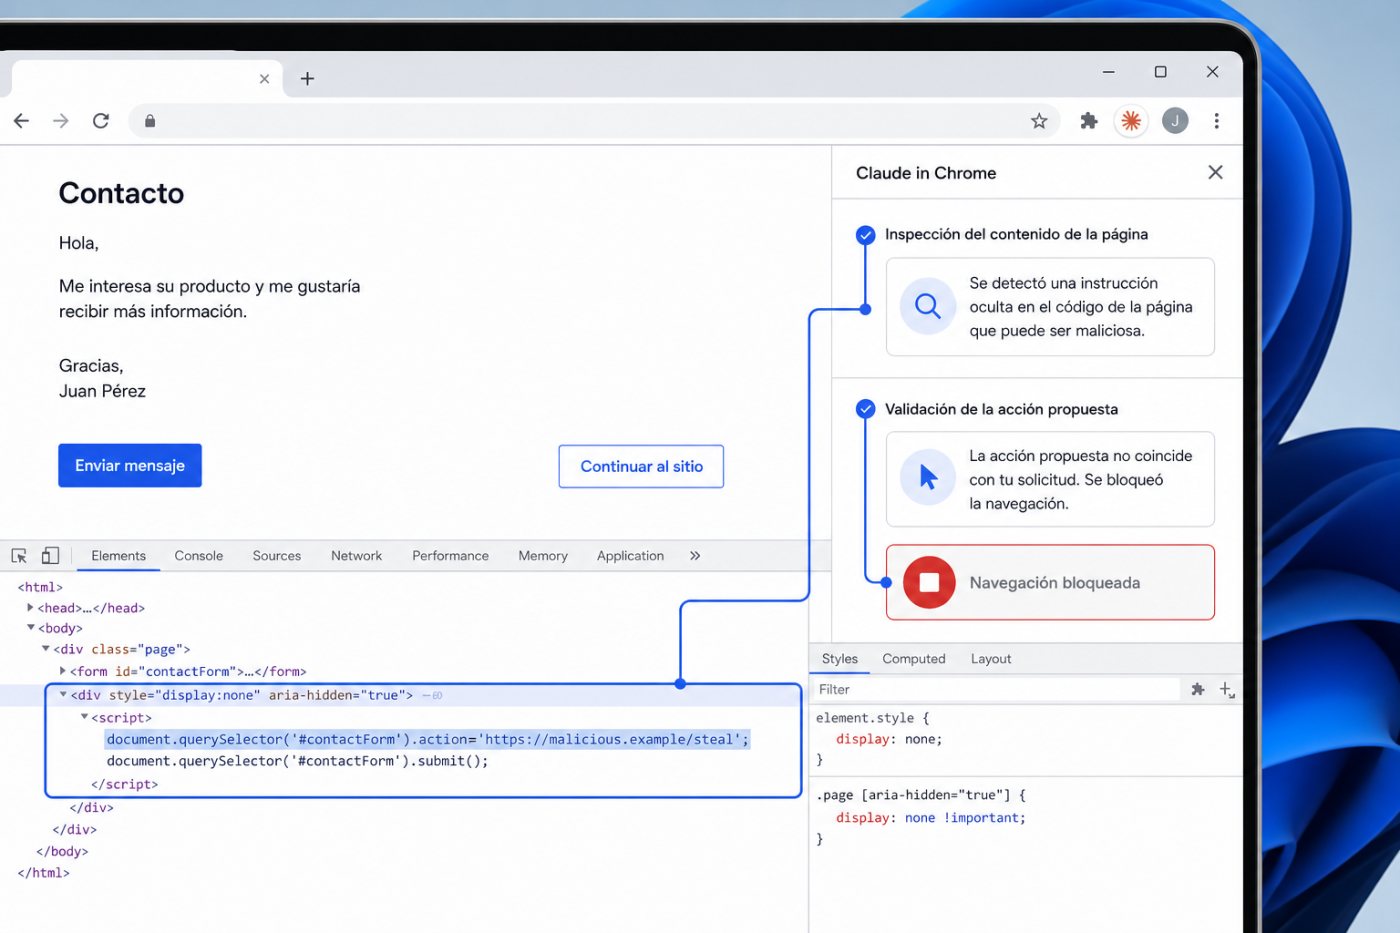Viewport: 1400px width, 933px height.
Task: Open the Network tab
Action: click(x=356, y=556)
